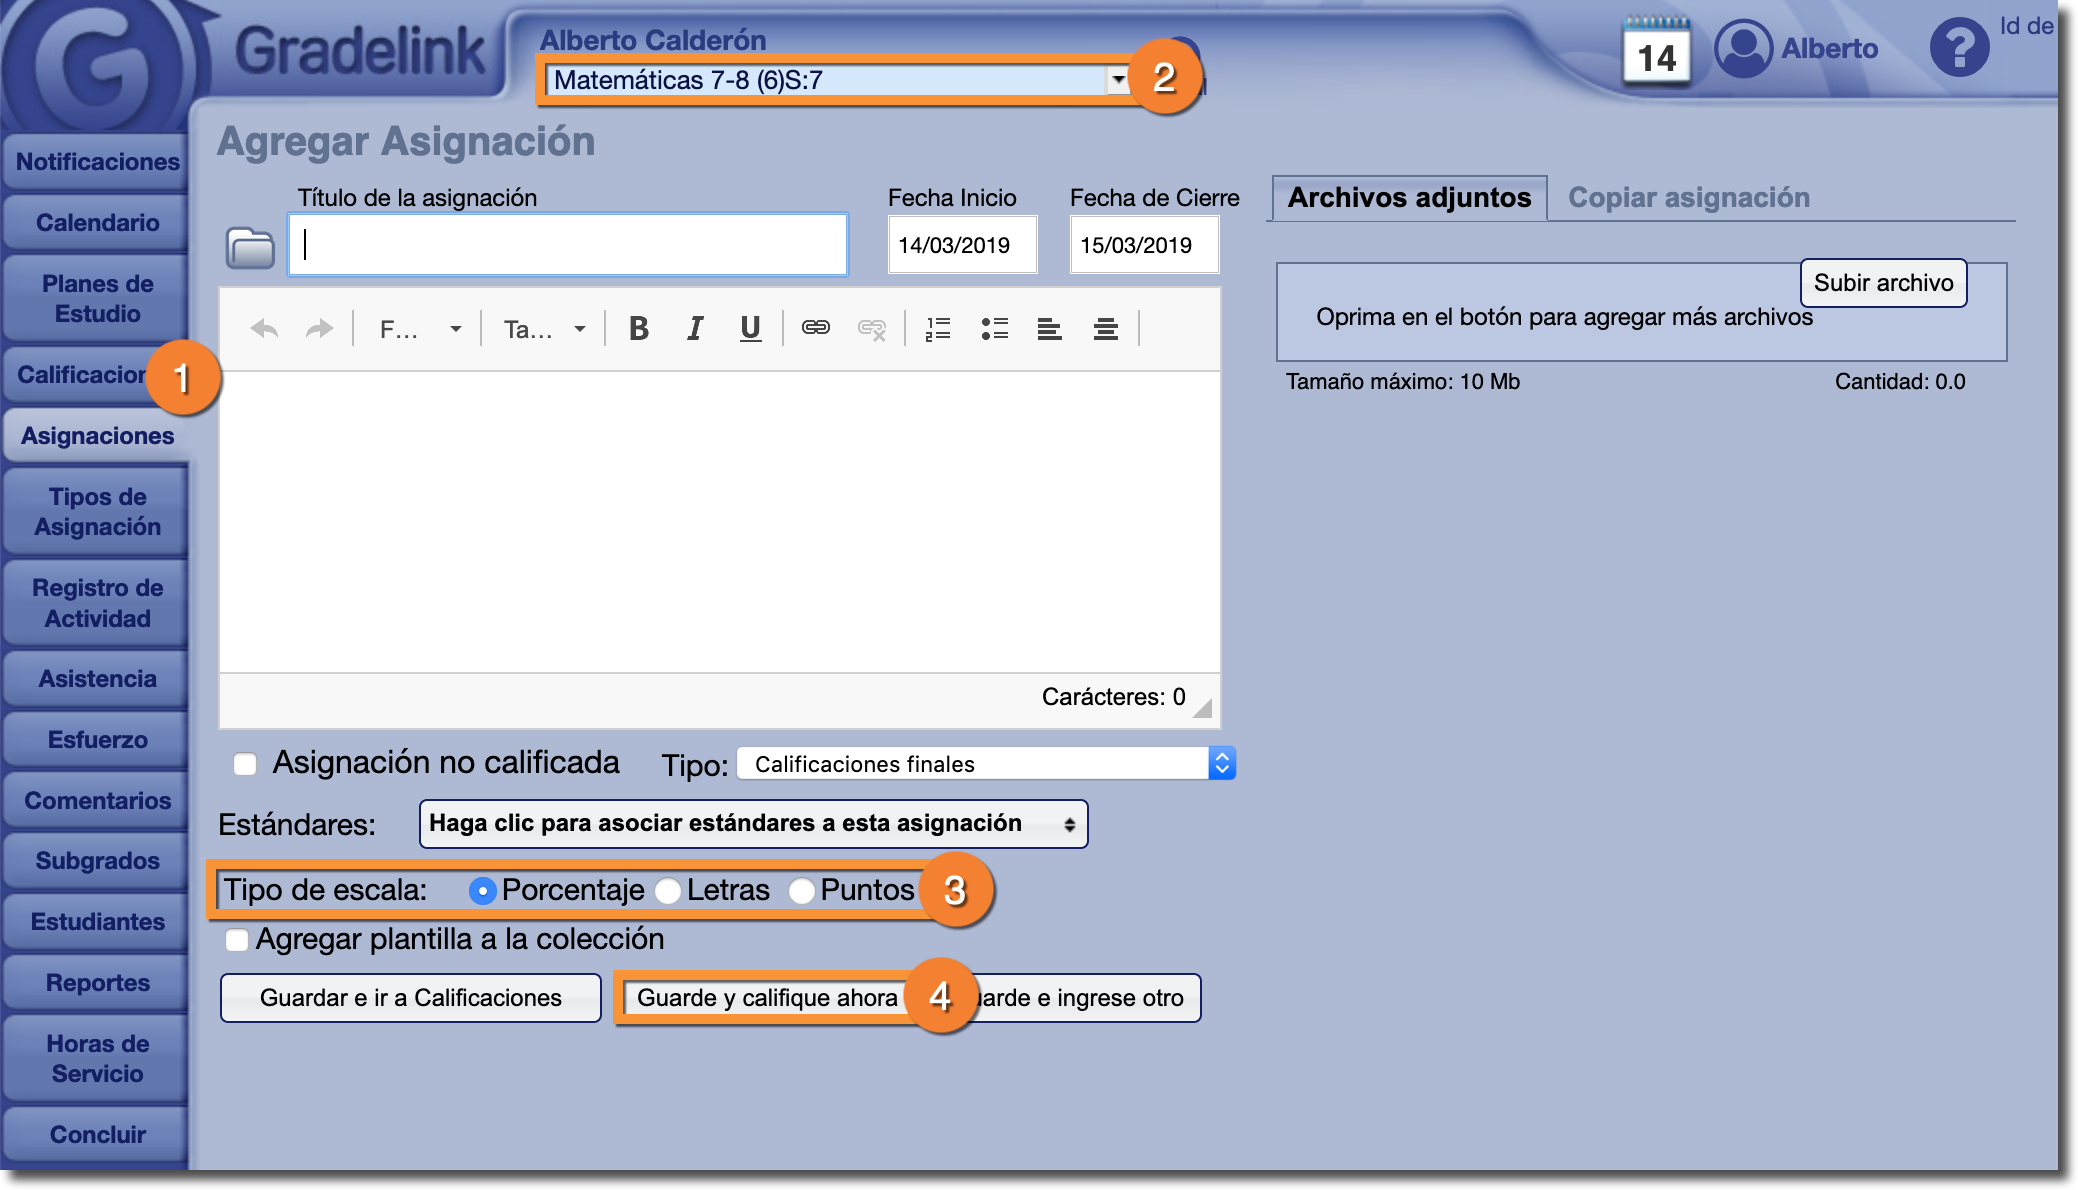Apply underline formatting in editor
This screenshot has width=2078, height=1190.
click(x=750, y=329)
